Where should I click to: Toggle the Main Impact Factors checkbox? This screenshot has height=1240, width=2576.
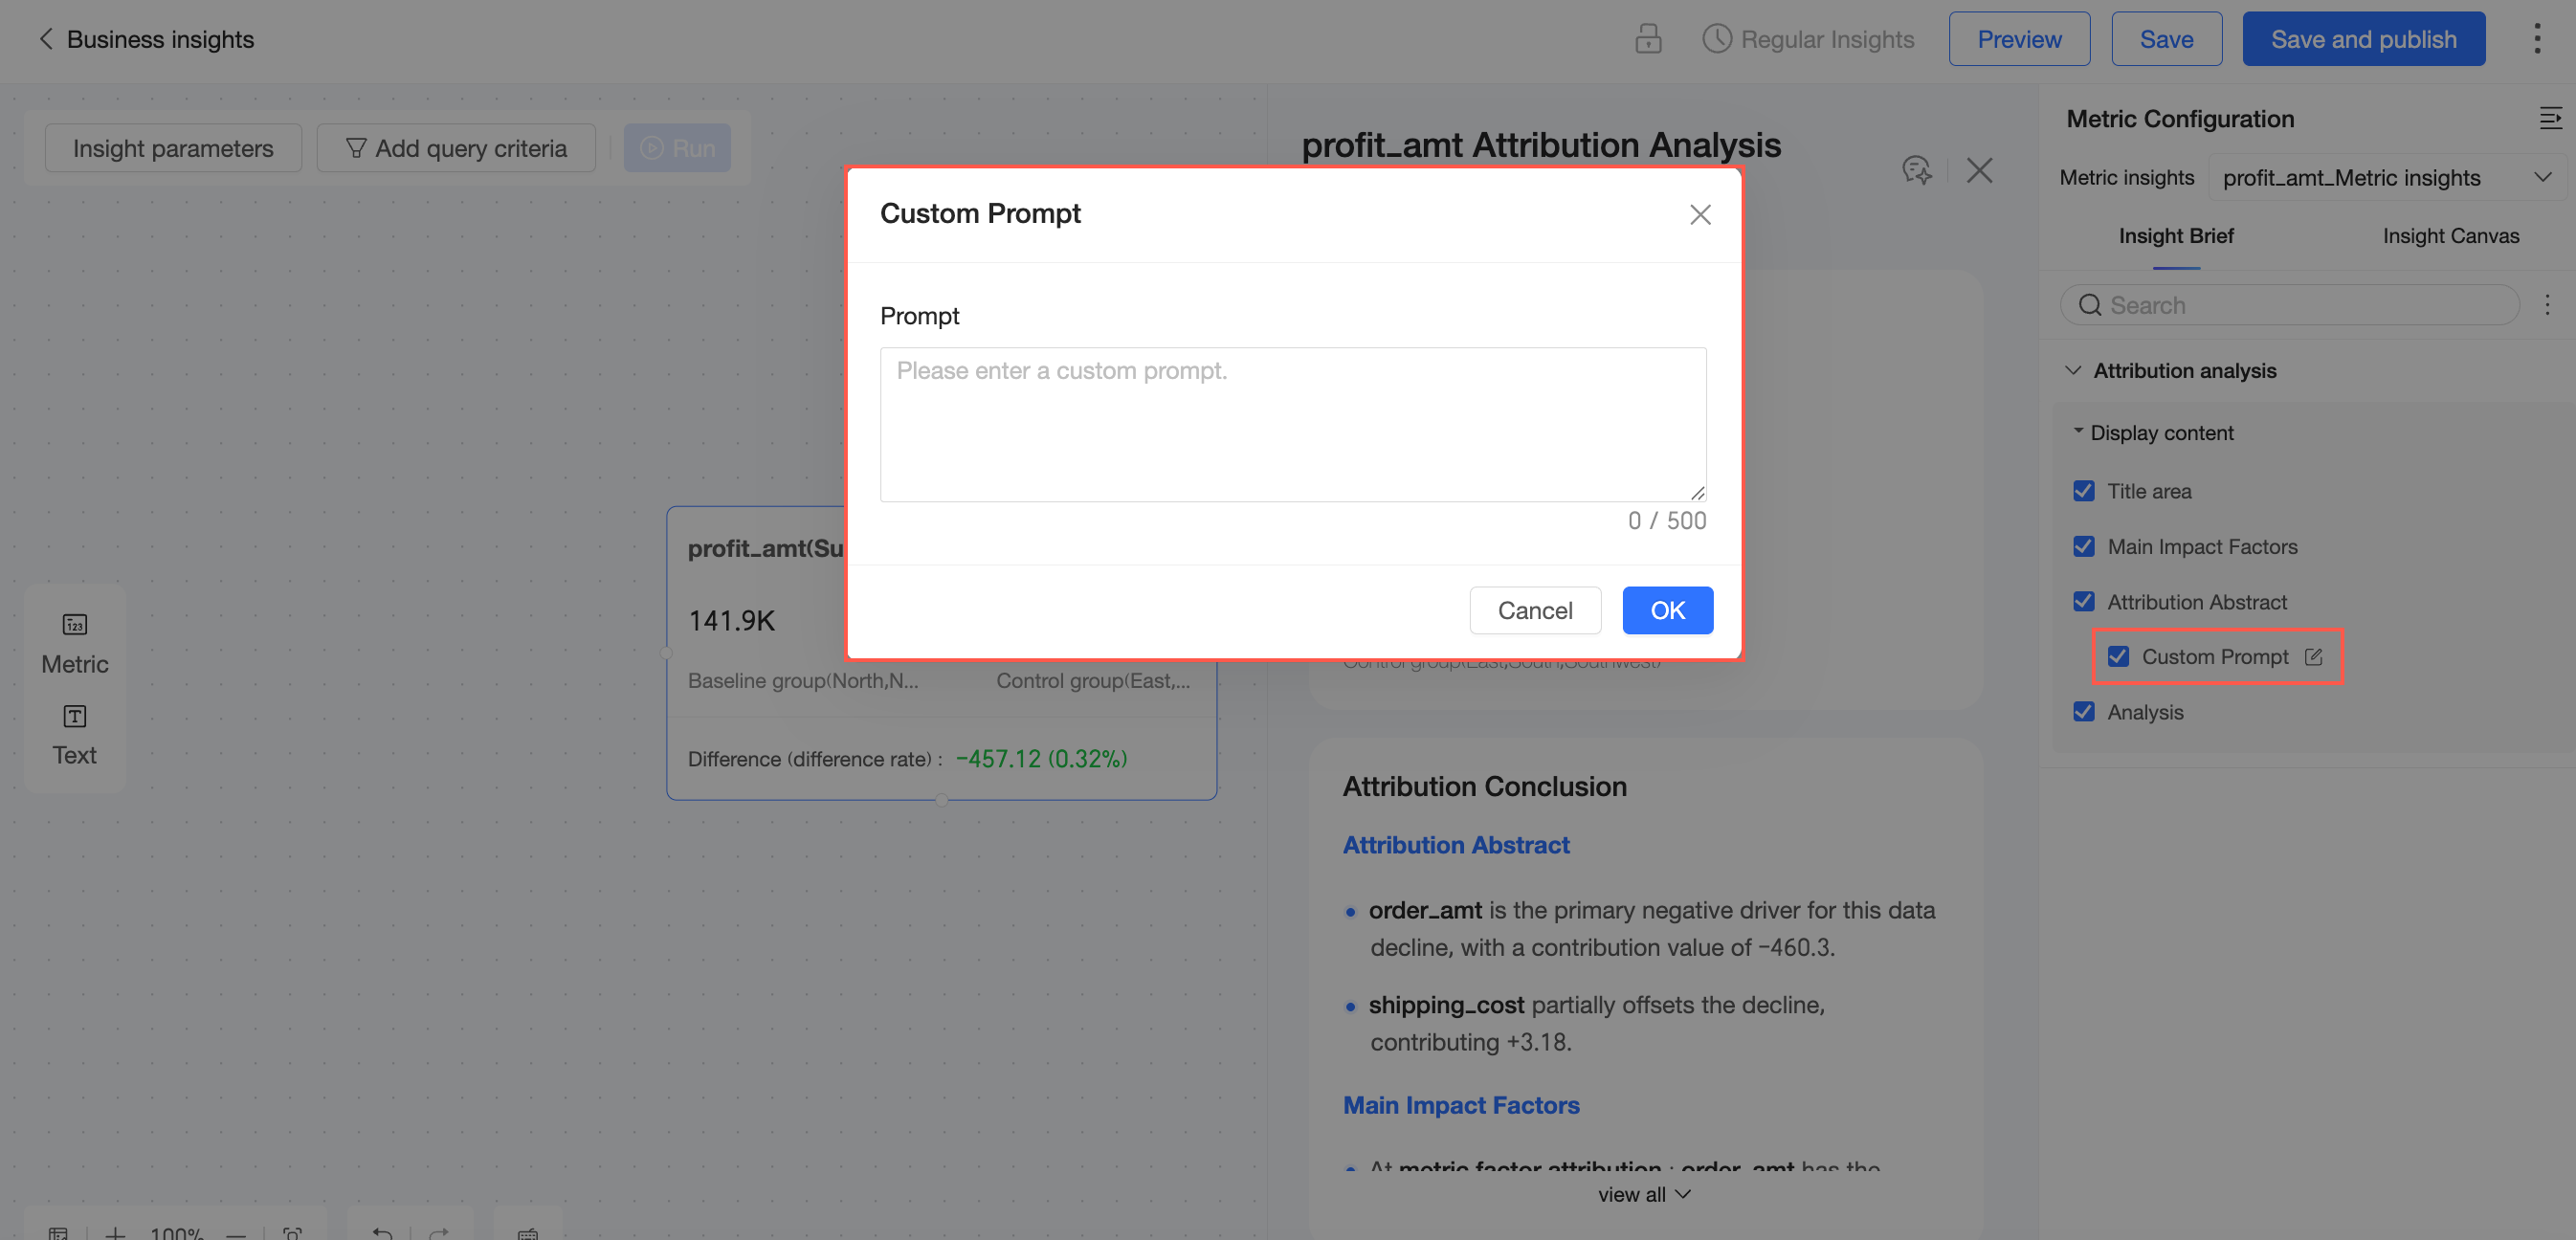pos(2084,546)
